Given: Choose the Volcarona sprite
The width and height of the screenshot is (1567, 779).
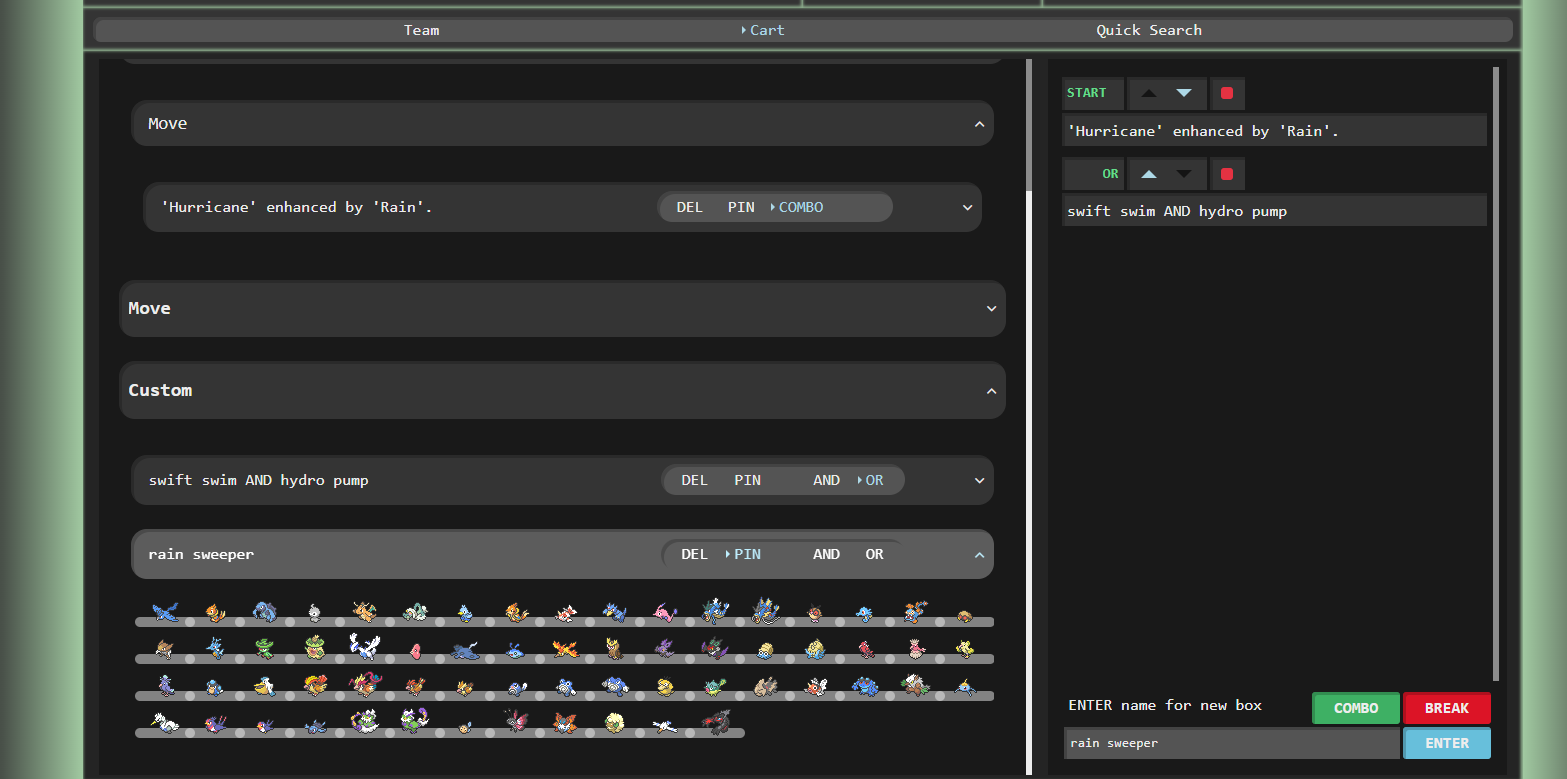Looking at the screenshot, I should click(x=565, y=722).
